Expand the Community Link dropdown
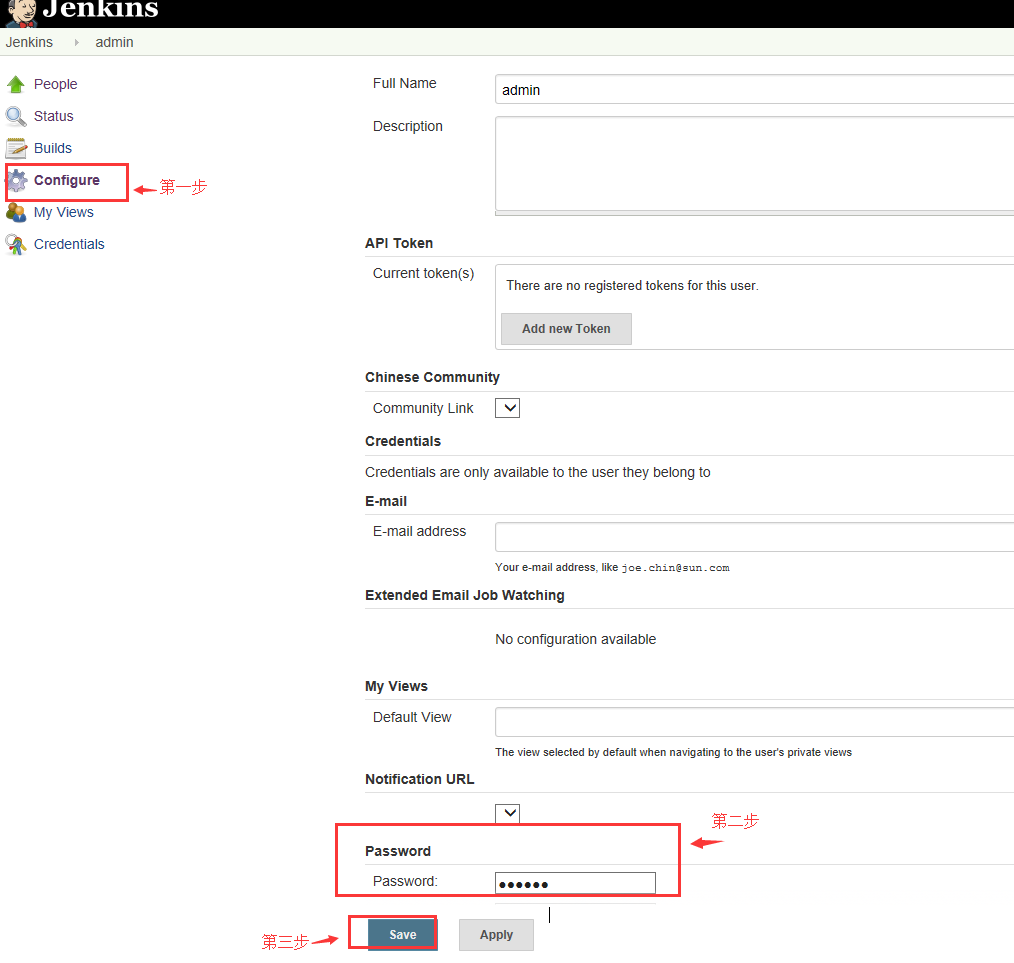Image resolution: width=1014 pixels, height=963 pixels. (508, 408)
